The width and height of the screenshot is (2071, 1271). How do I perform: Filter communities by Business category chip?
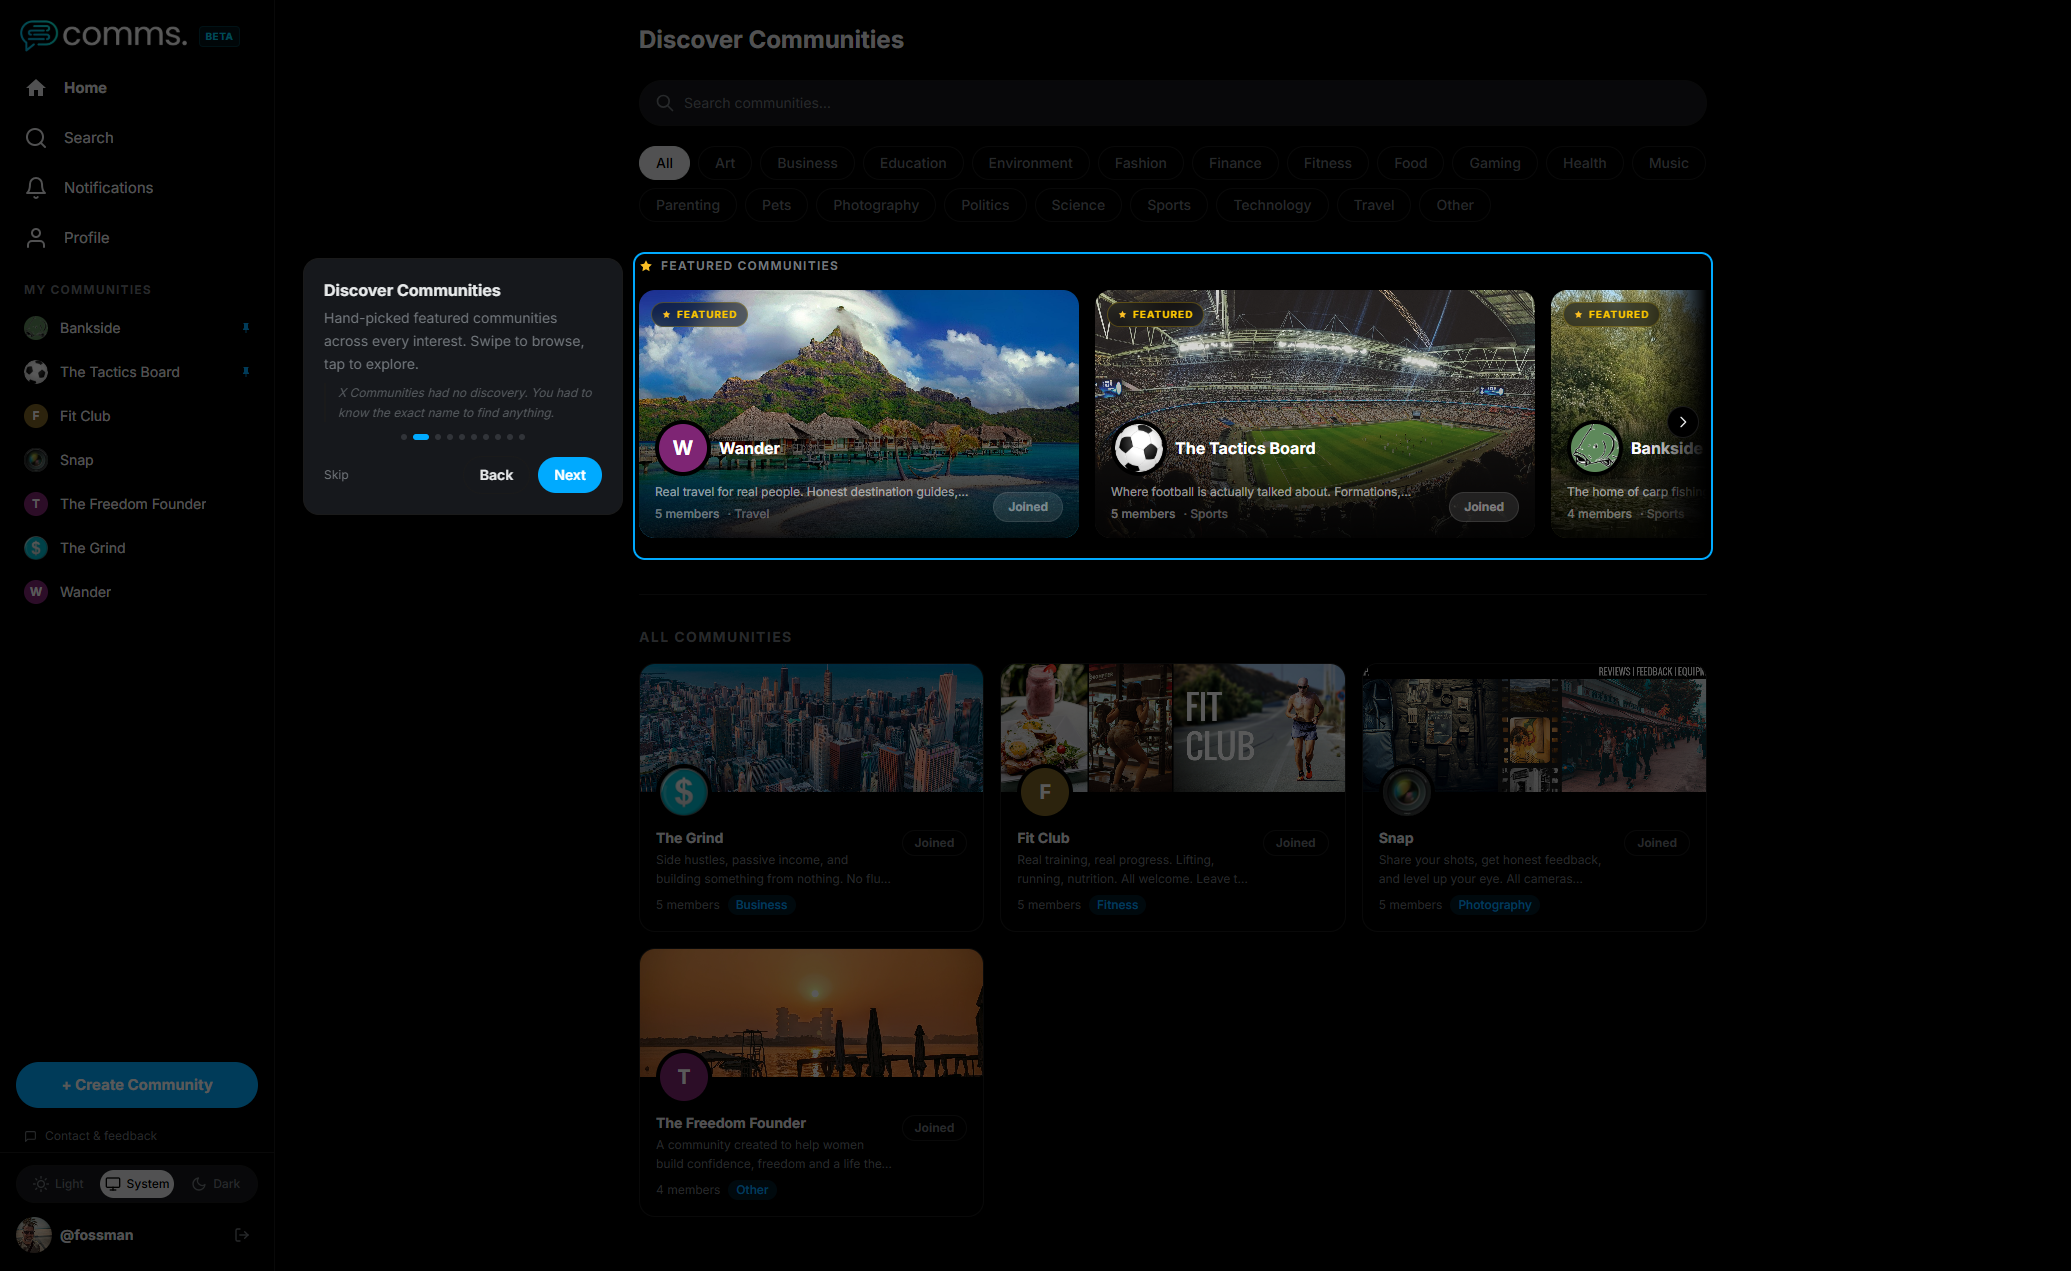click(x=807, y=163)
